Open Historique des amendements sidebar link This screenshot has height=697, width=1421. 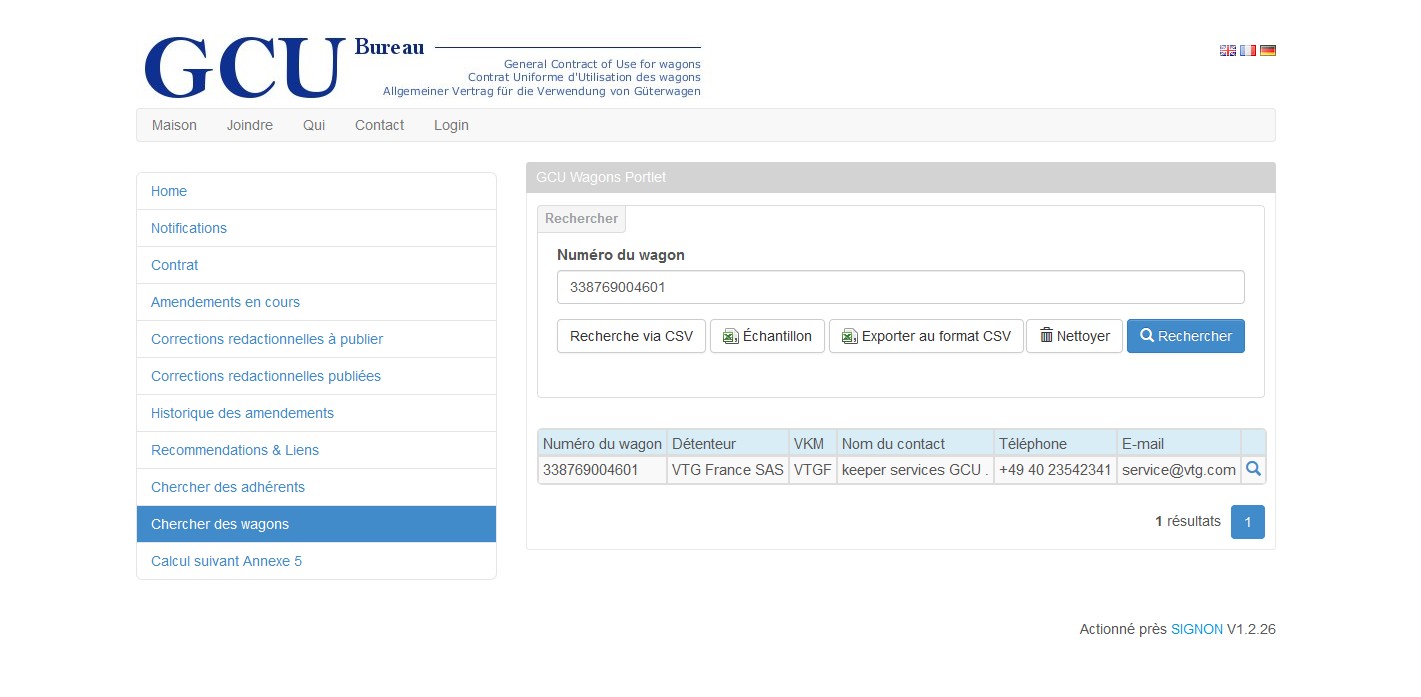coord(242,413)
